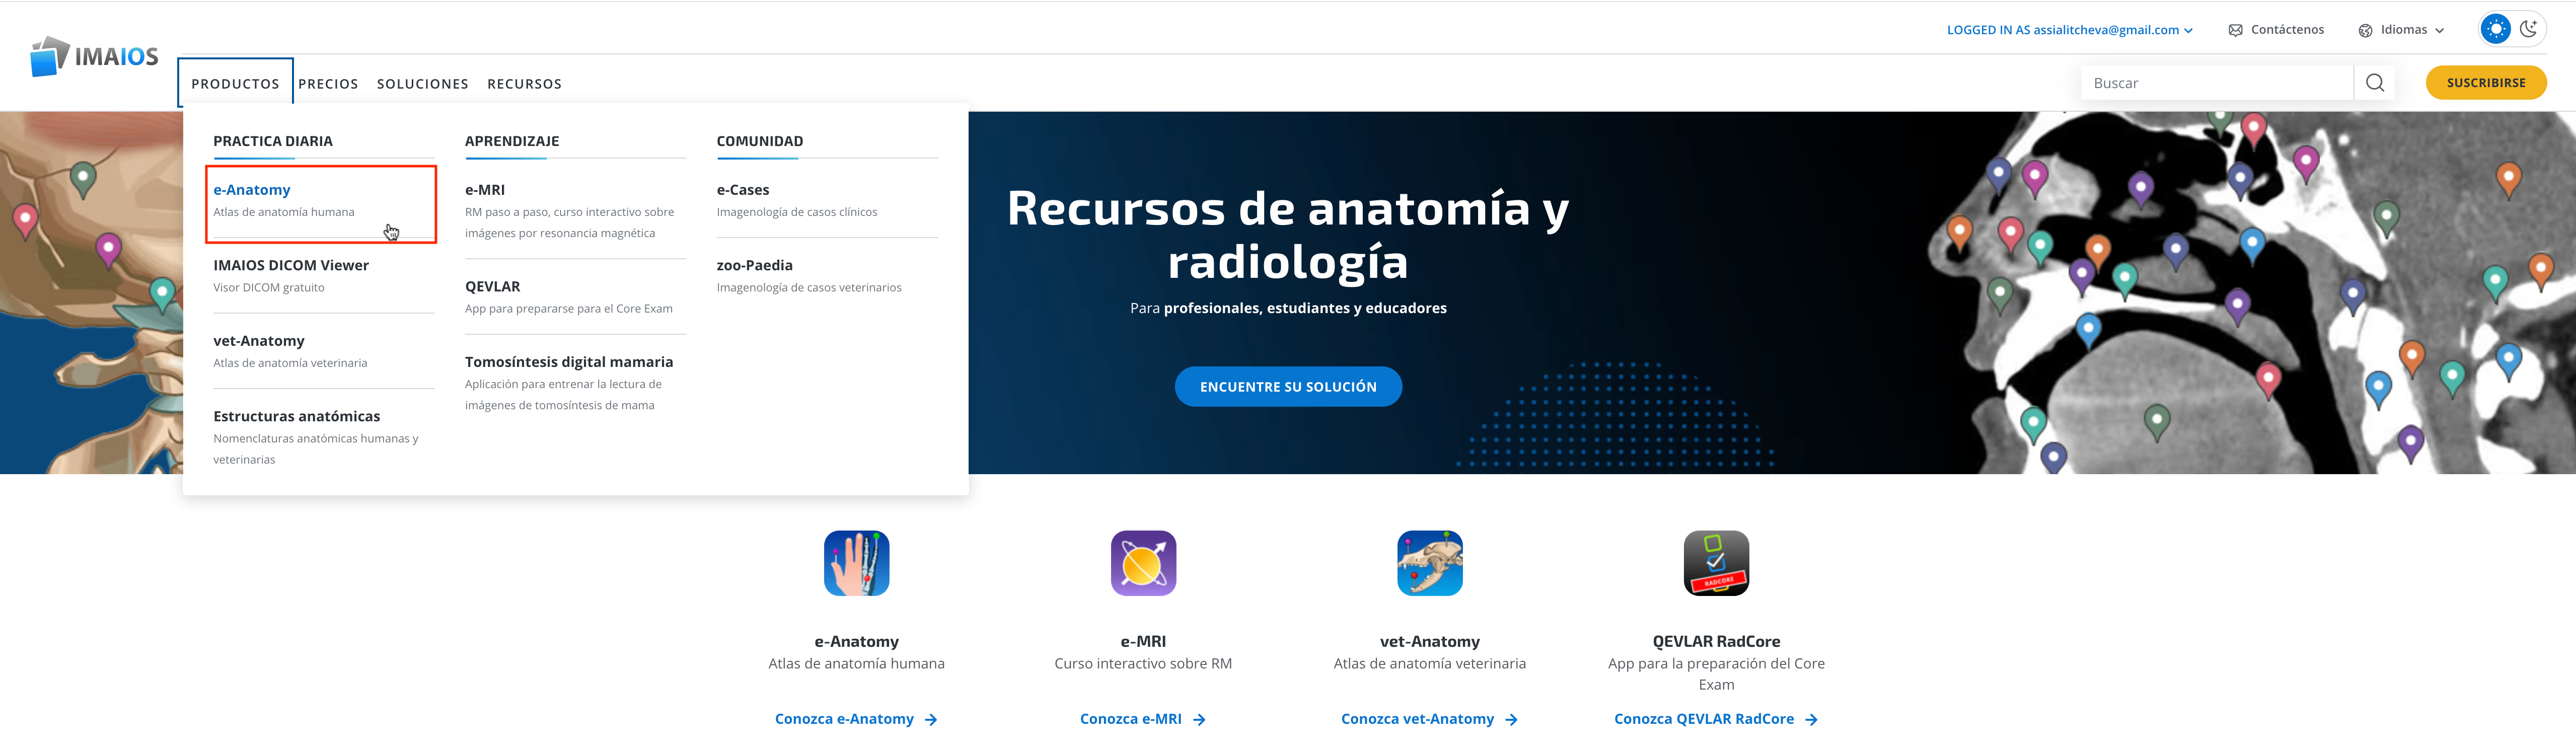Open the vet-Anatomy skull app icon

1429,563
